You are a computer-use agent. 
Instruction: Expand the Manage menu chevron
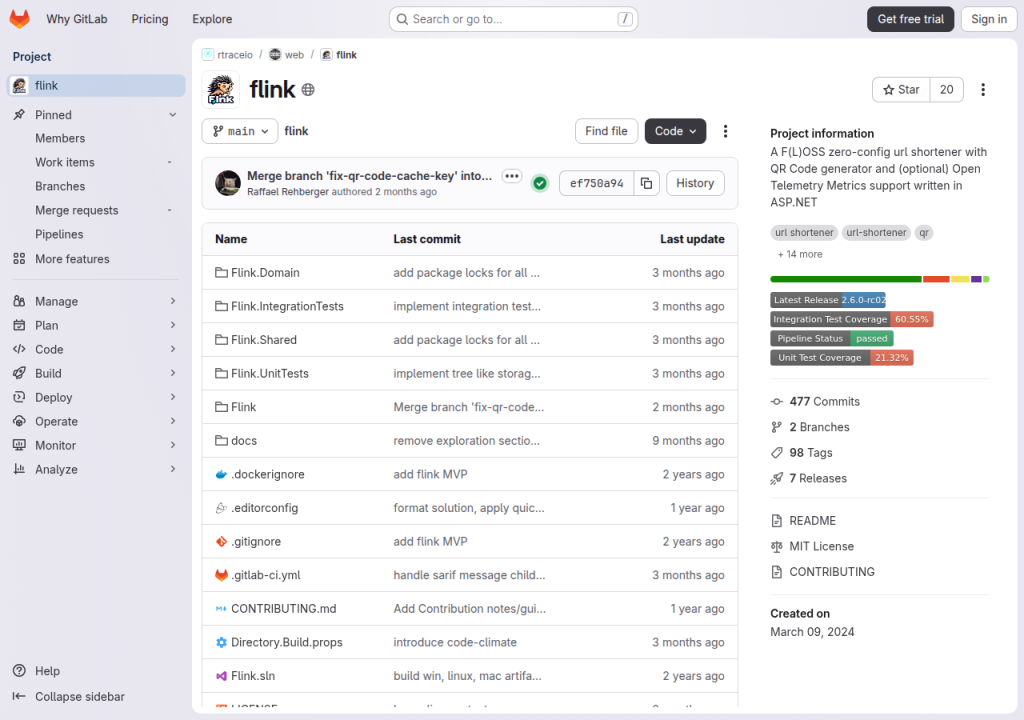pyautogui.click(x=172, y=301)
